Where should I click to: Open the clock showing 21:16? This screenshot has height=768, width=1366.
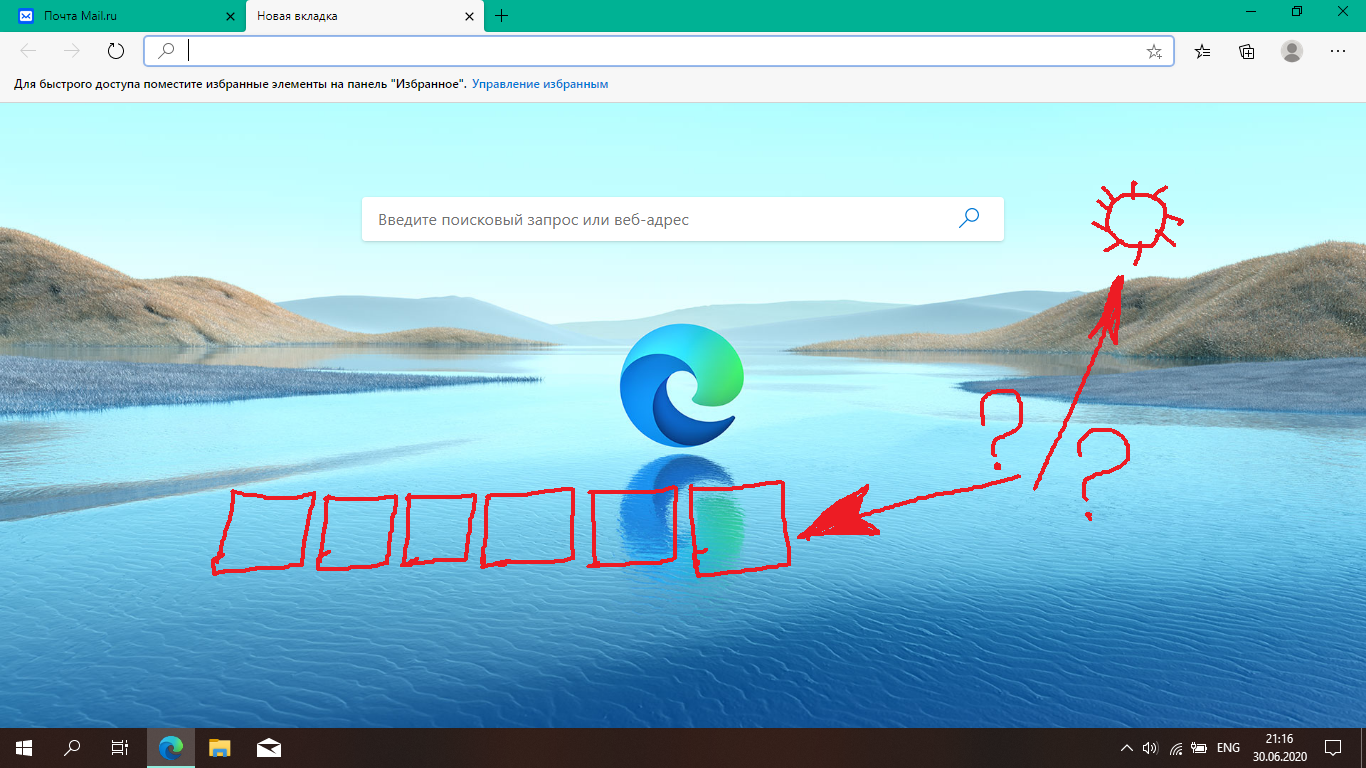[x=1279, y=747]
